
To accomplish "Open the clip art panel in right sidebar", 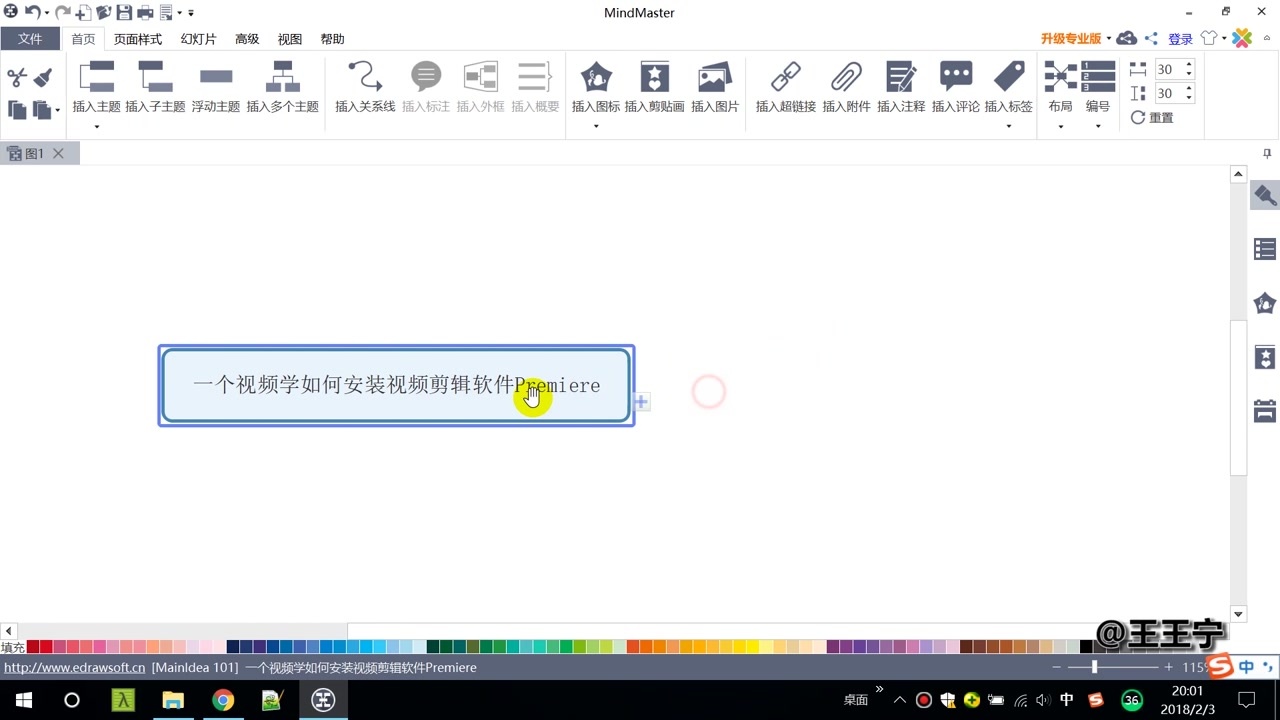I will (1265, 357).
